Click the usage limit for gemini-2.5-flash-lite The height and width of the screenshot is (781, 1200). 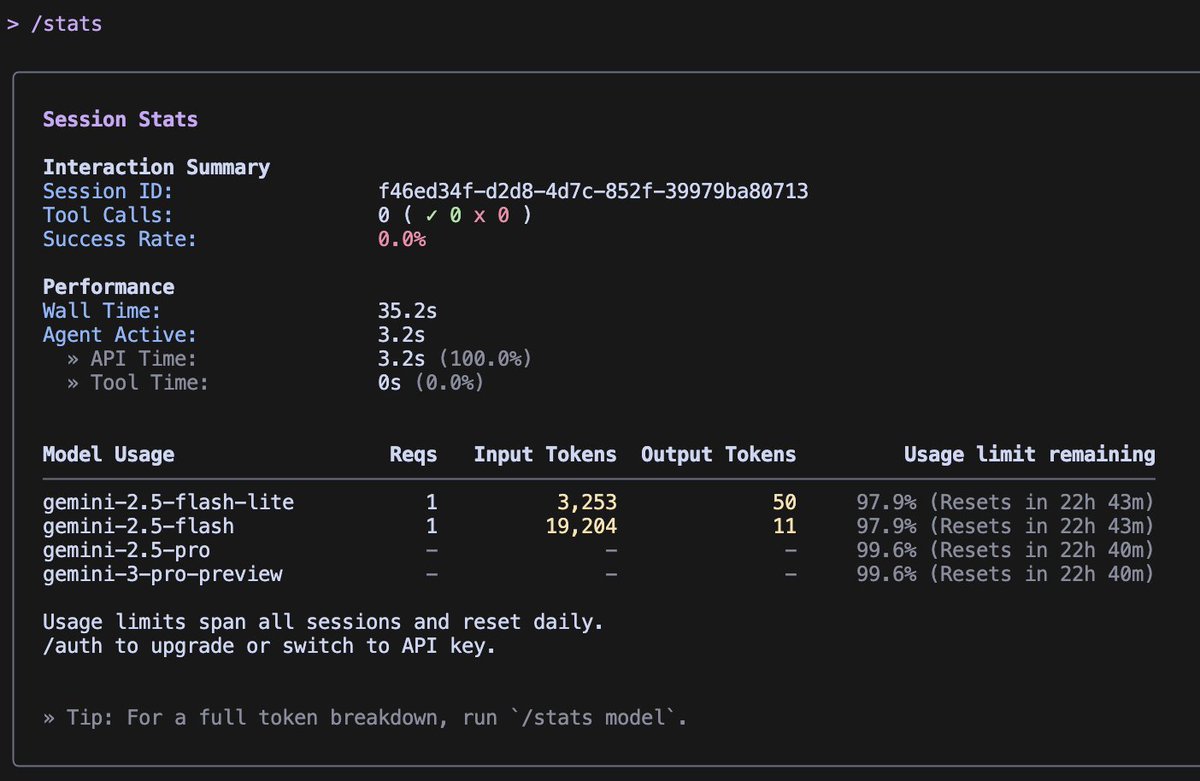1006,503
